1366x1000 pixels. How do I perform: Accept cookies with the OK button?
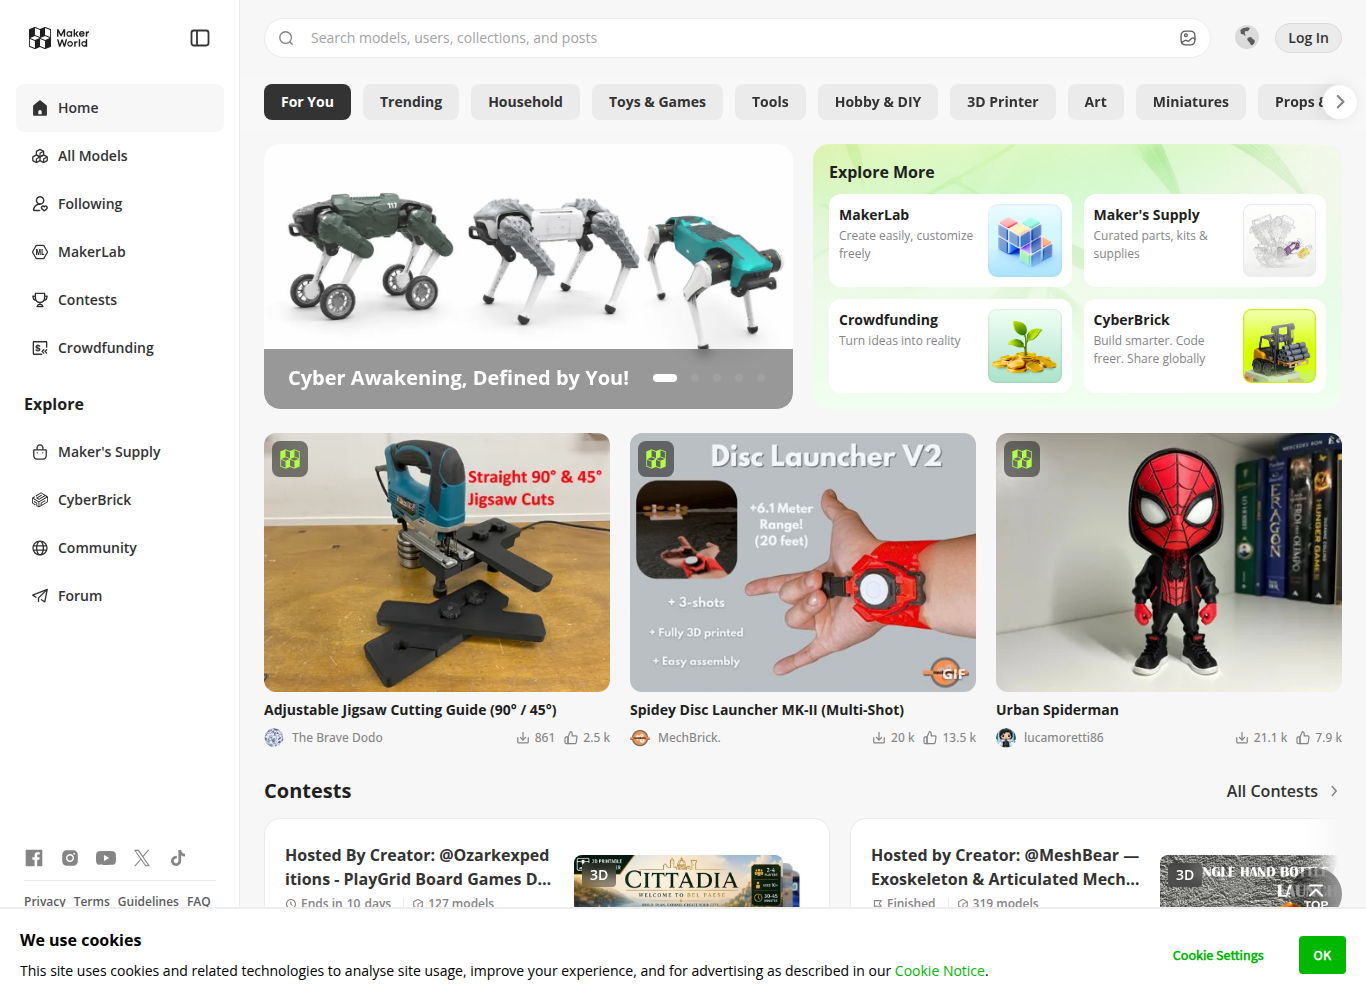(x=1322, y=955)
